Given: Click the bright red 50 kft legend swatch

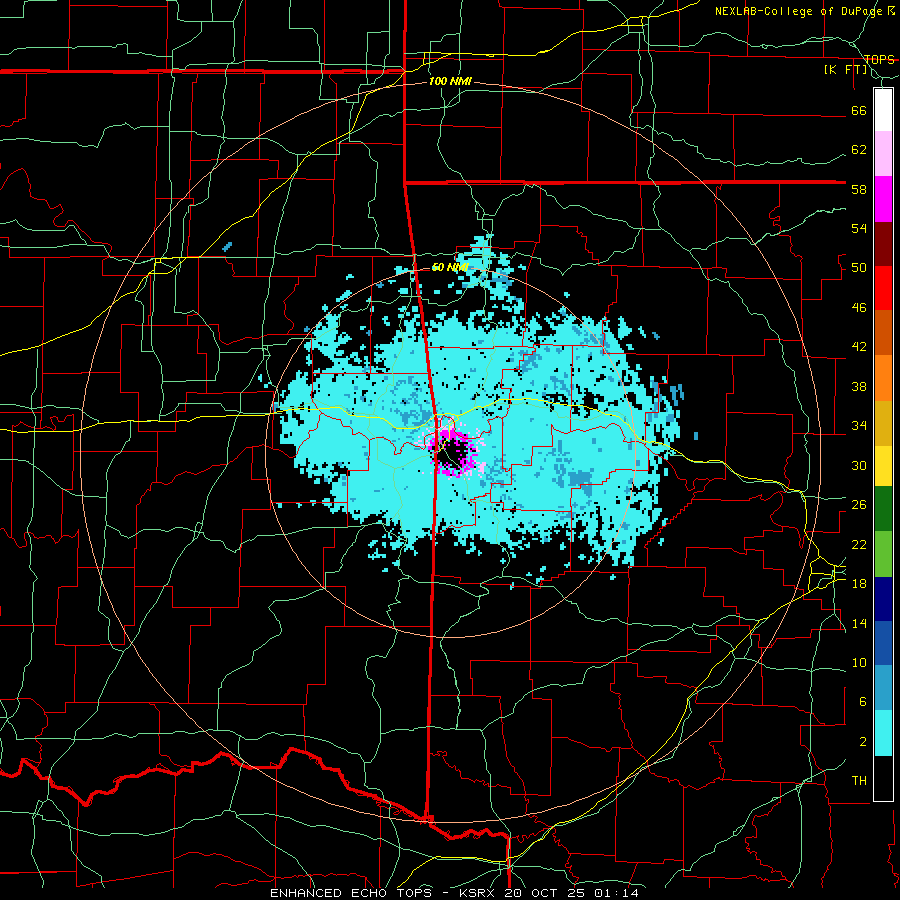Looking at the screenshot, I should (x=883, y=288).
